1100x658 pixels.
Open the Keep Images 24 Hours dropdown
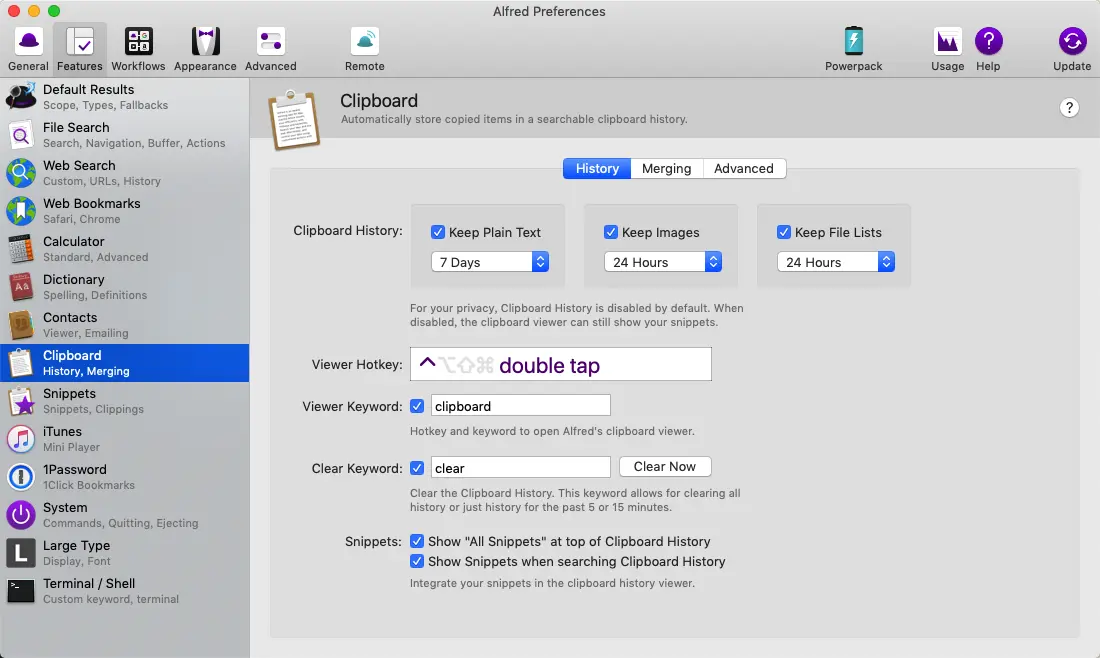[662, 262]
